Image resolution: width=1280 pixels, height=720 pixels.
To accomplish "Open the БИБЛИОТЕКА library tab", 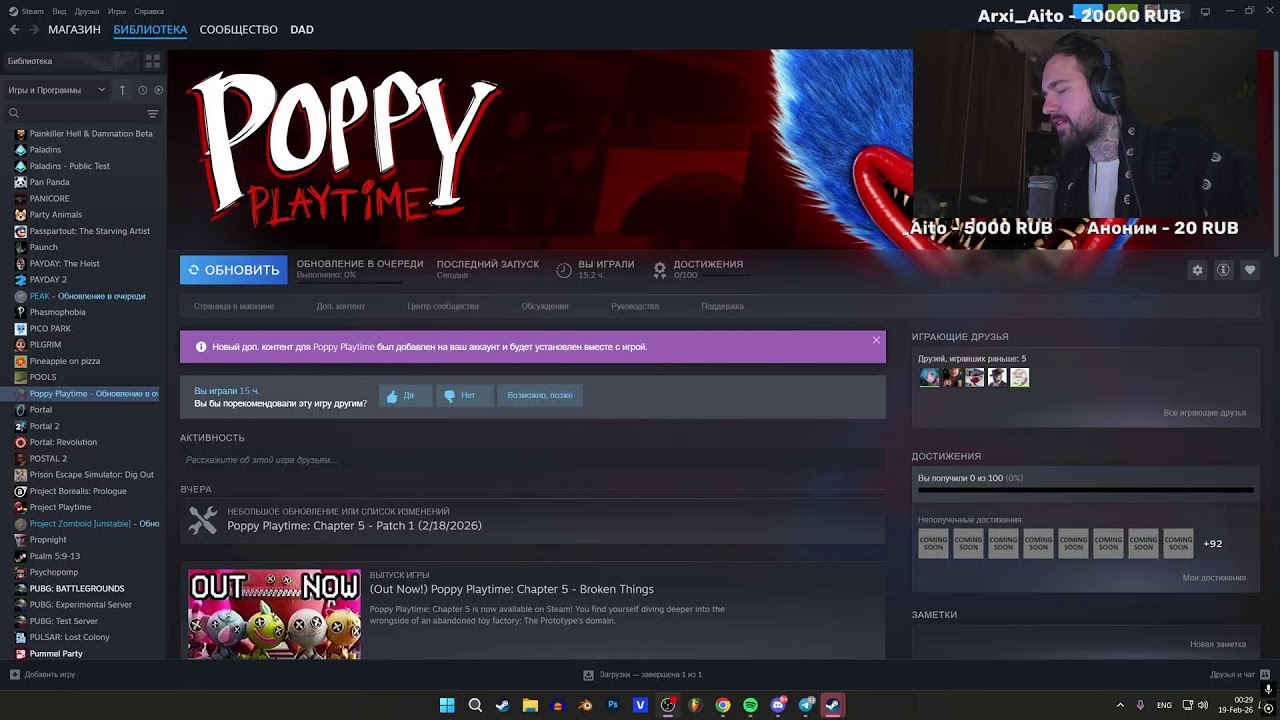I will [150, 30].
